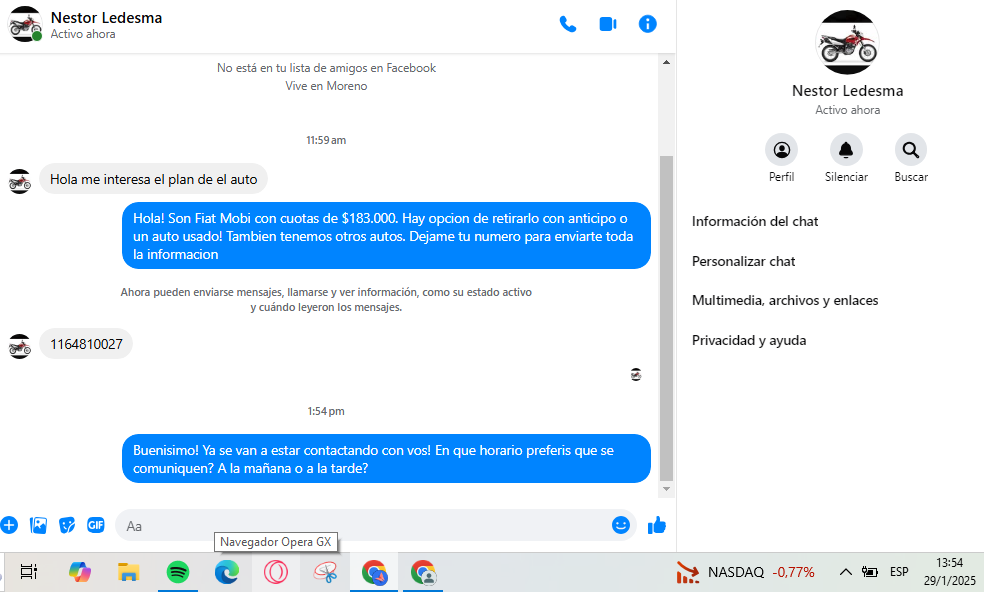This screenshot has width=984, height=592.
Task: Click the 'Buenisimo! Ya se van' sent message
Action: click(386, 459)
